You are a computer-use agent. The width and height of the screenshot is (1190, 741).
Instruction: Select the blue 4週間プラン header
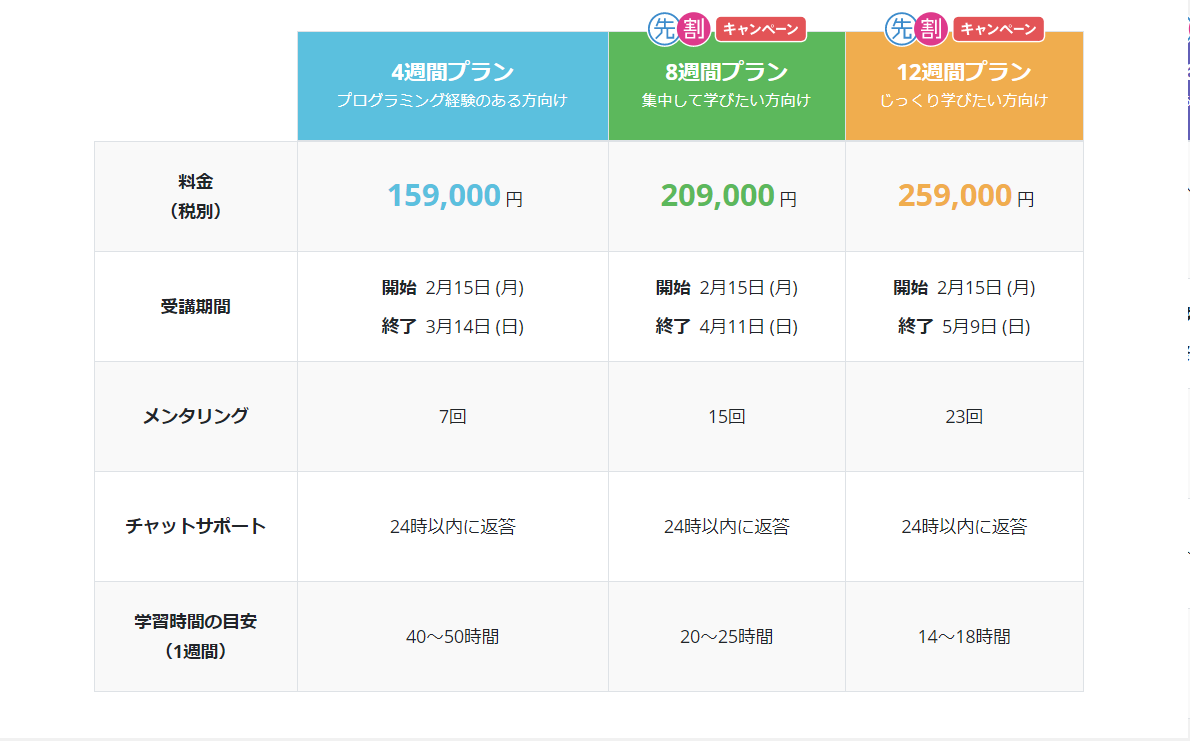(452, 85)
